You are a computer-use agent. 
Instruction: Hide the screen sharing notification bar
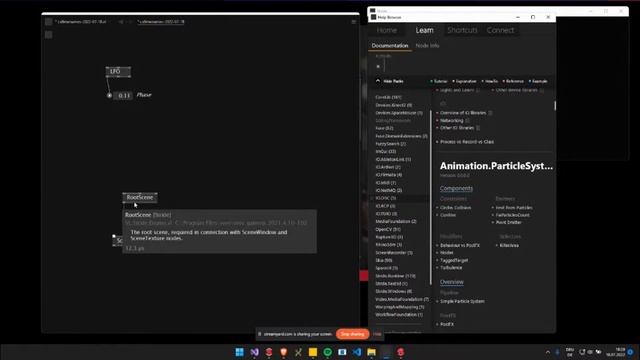pyautogui.click(x=377, y=334)
